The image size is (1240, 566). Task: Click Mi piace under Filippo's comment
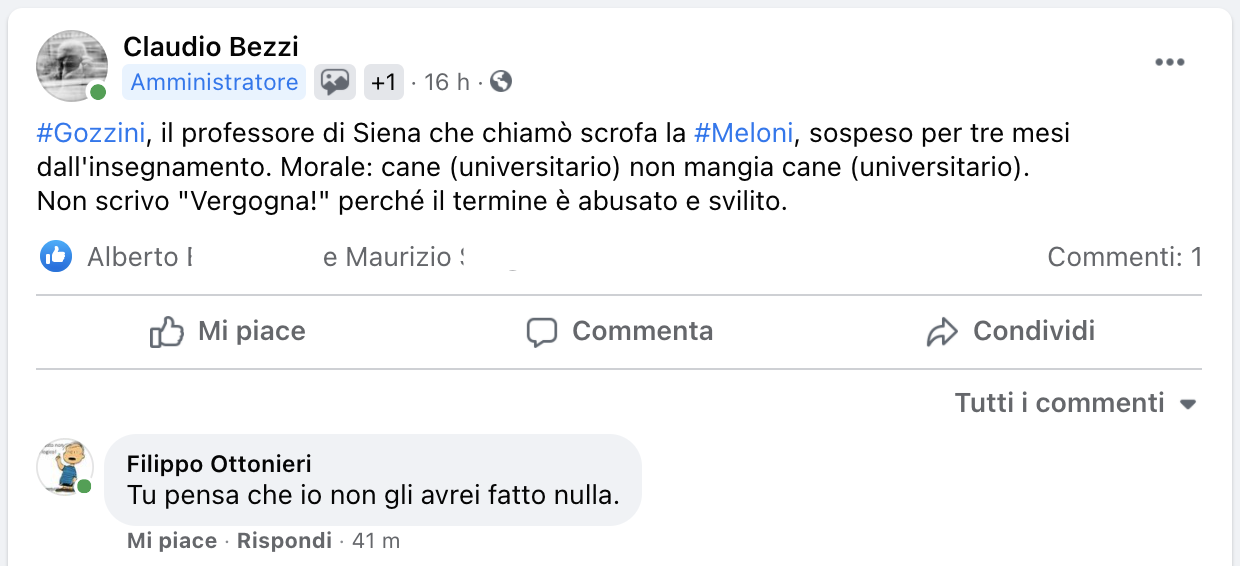(x=171, y=541)
